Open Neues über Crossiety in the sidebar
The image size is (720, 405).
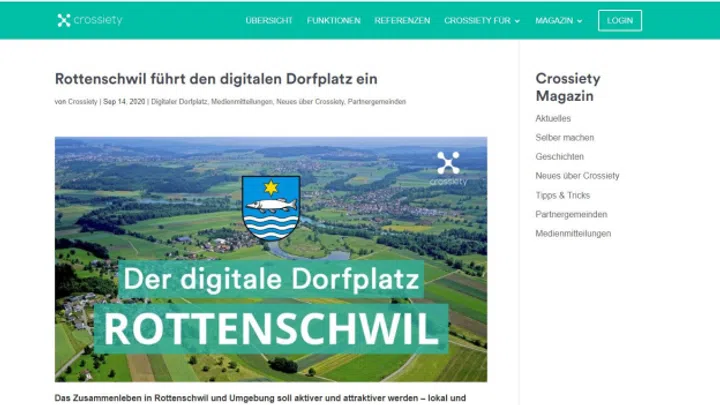click(577, 175)
